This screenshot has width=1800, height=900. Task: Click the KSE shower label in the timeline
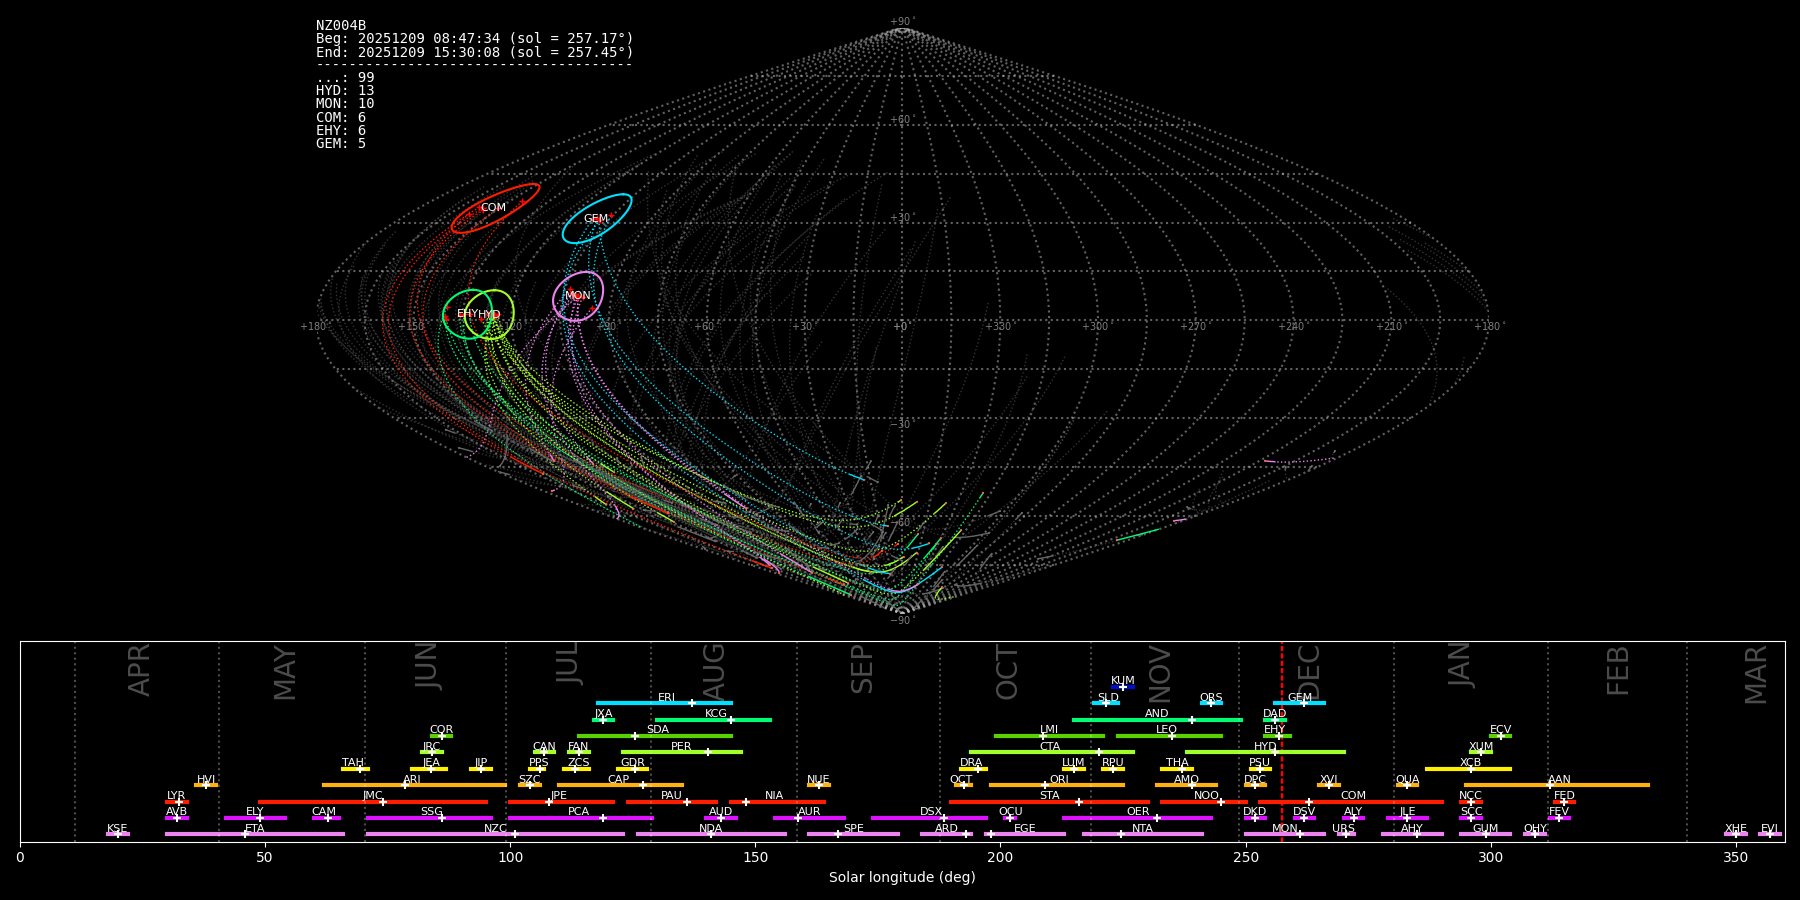pyautogui.click(x=117, y=829)
